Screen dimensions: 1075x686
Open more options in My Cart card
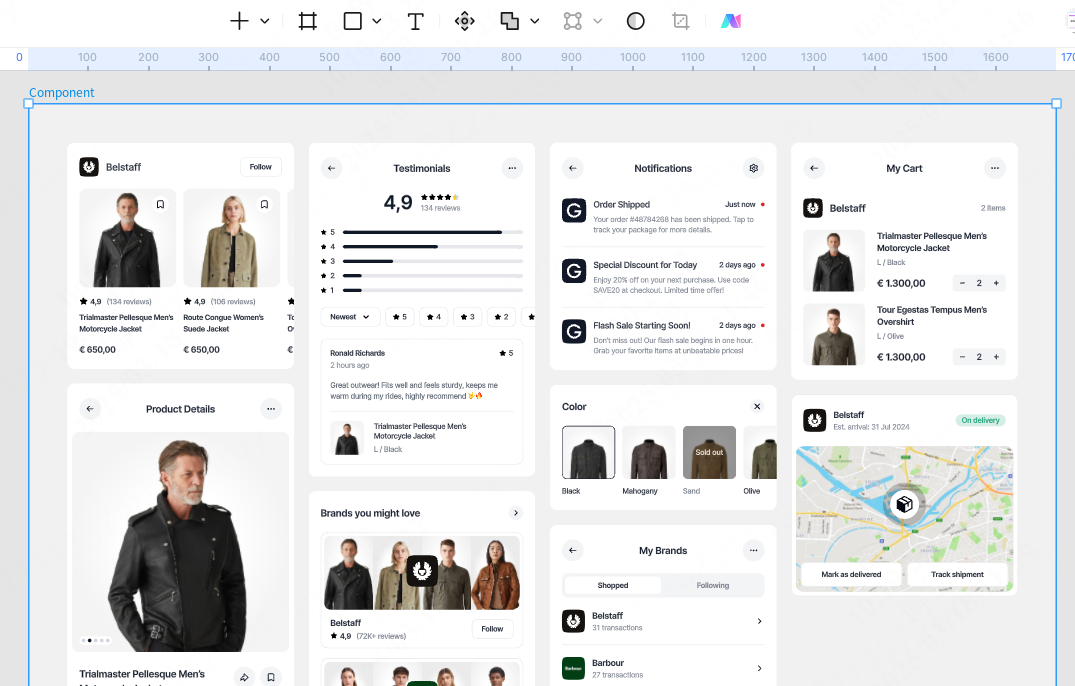point(995,168)
